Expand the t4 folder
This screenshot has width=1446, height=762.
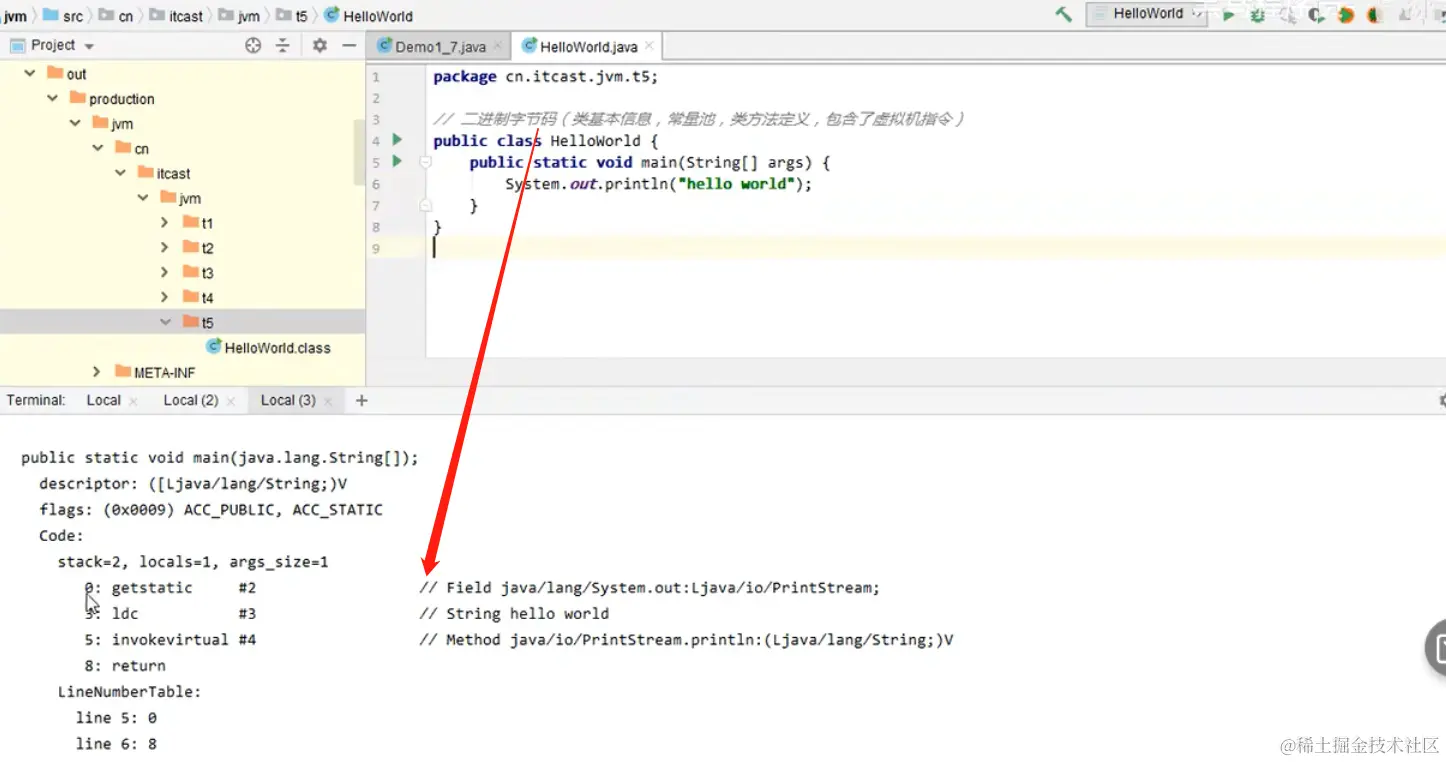[164, 297]
